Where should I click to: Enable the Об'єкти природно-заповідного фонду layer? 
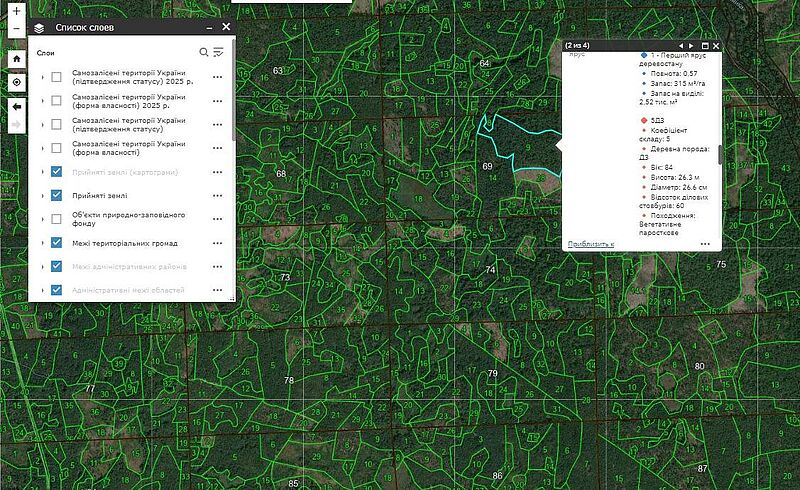(57, 218)
